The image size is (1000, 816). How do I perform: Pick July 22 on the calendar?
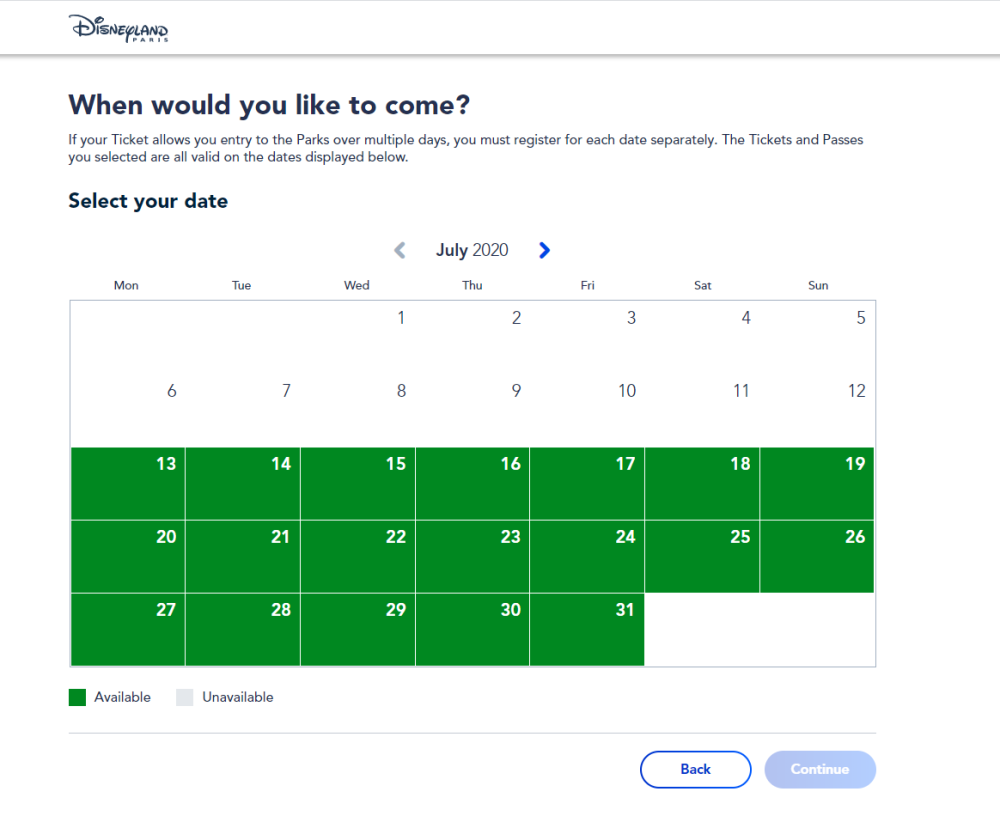(358, 556)
